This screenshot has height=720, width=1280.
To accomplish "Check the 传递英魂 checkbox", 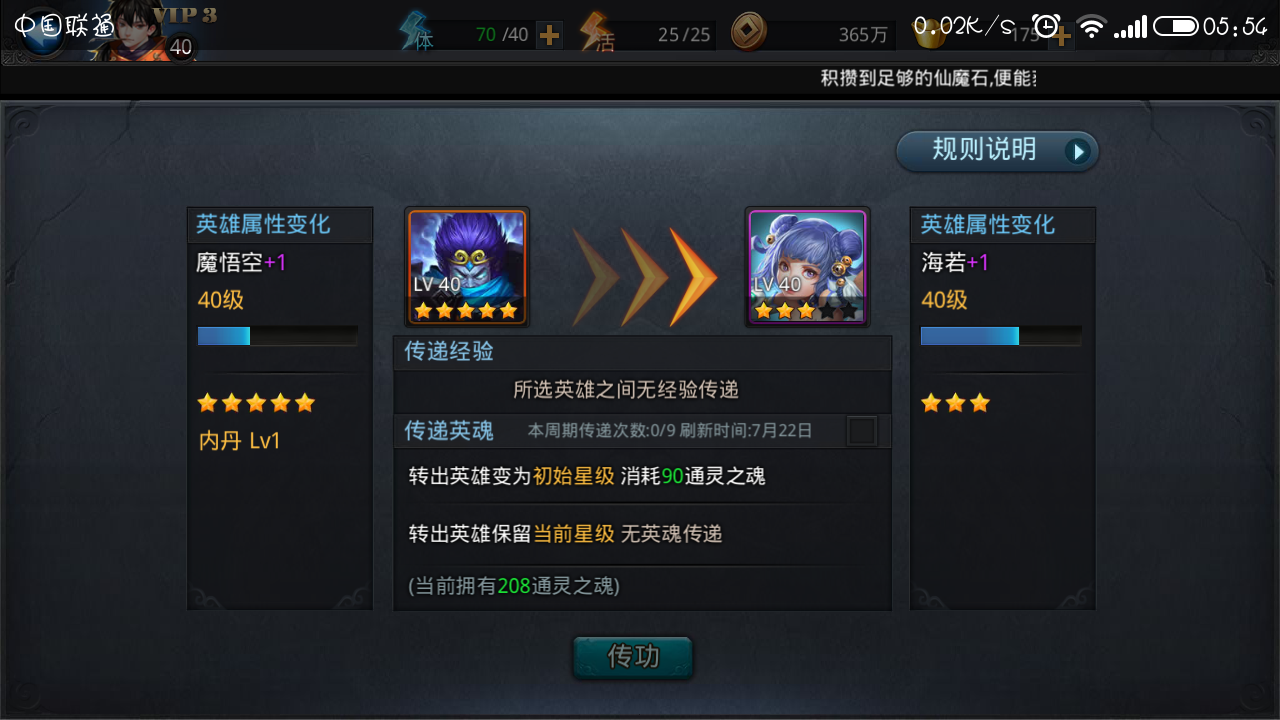I will coord(862,431).
